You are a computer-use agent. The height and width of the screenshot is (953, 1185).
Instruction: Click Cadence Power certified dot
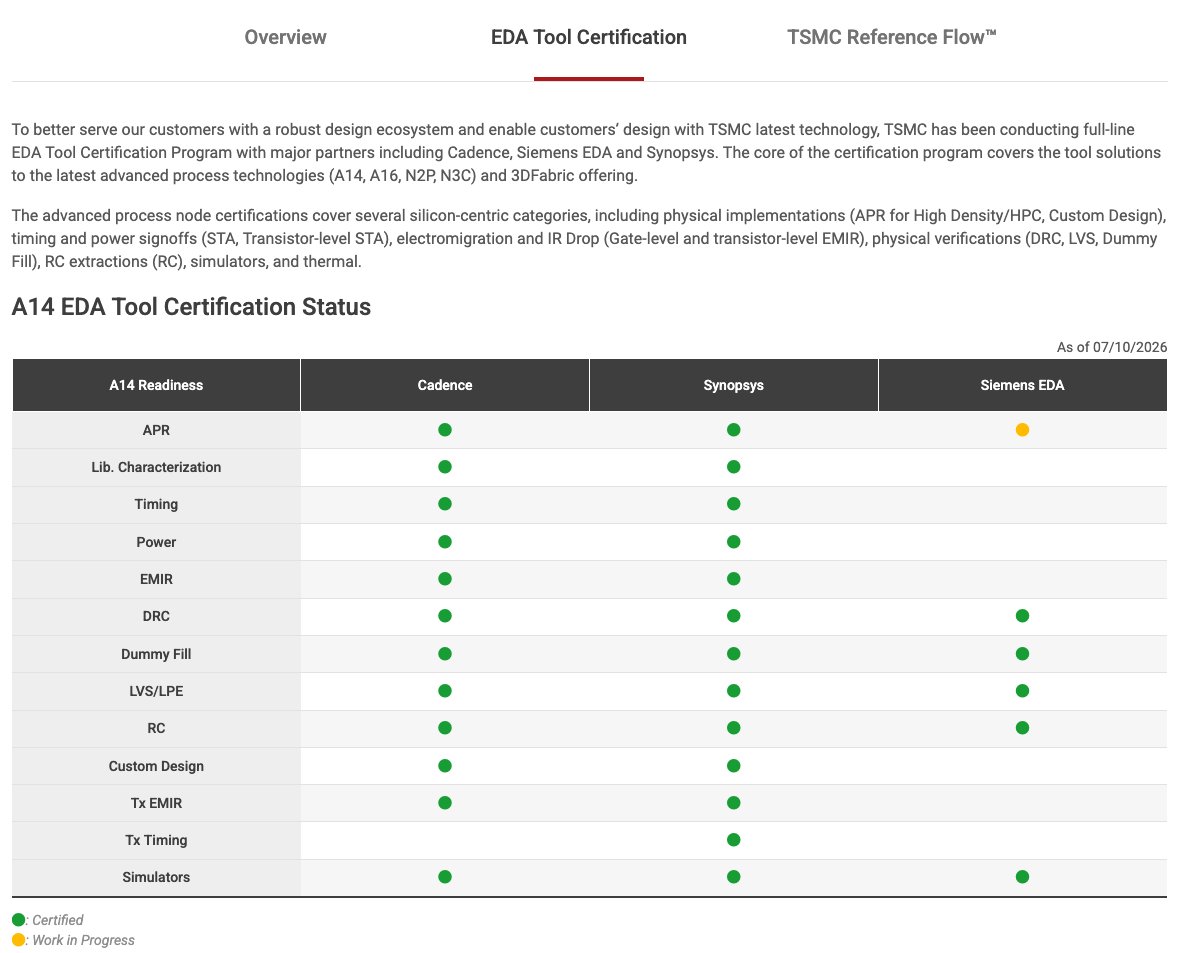(x=445, y=542)
